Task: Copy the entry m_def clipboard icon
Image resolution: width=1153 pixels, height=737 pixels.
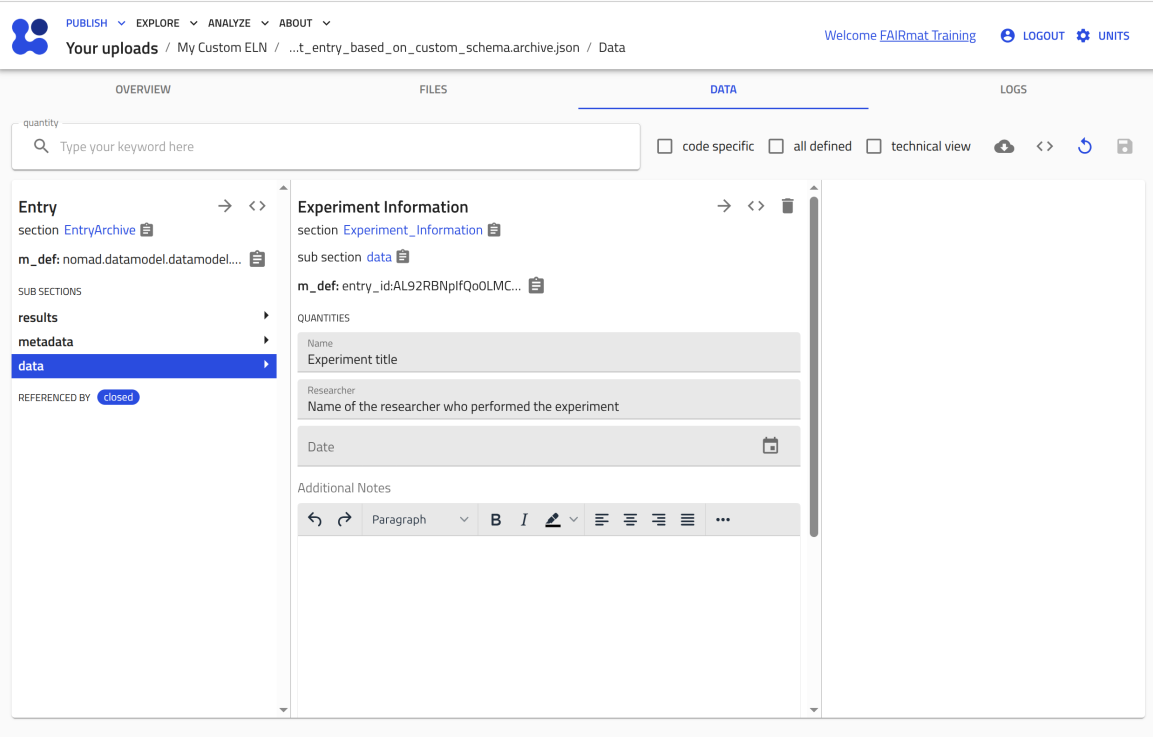Action: tap(257, 259)
